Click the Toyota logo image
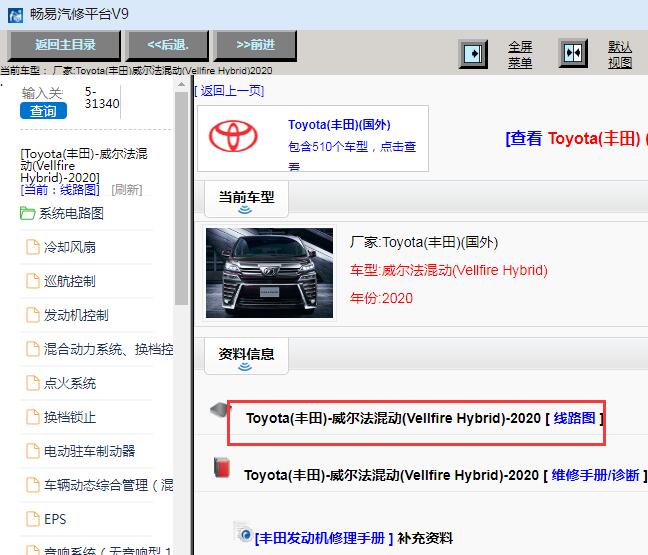 (233, 136)
